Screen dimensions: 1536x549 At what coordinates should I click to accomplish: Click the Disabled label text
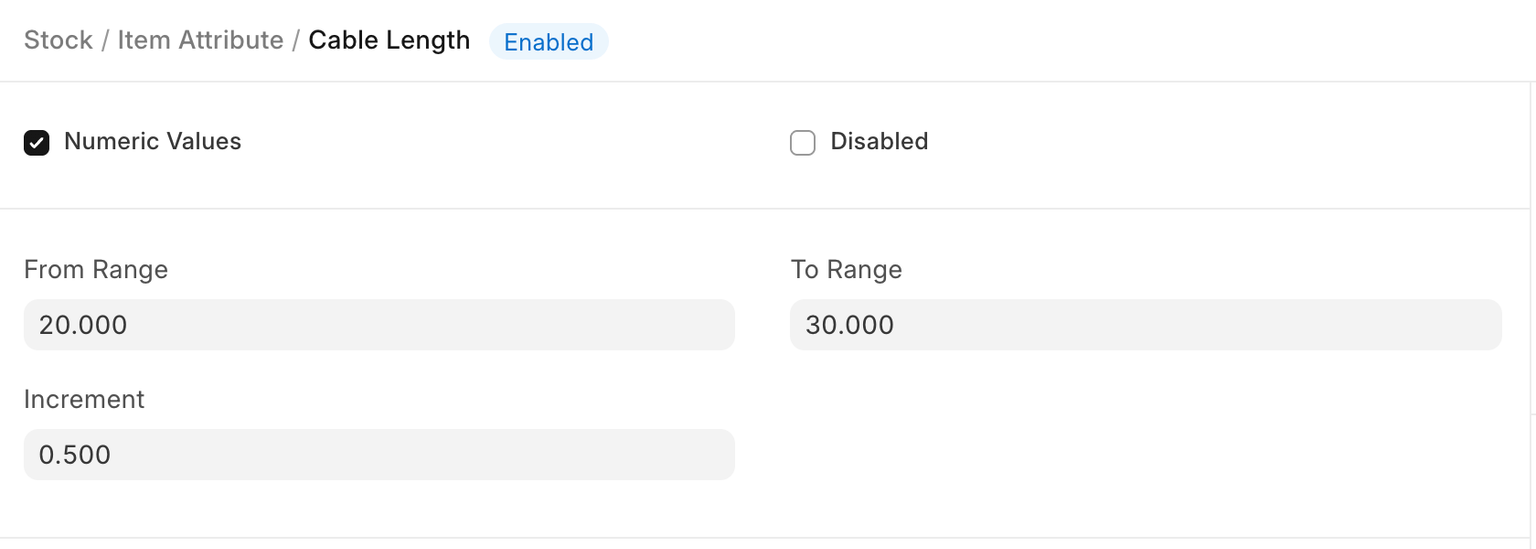879,142
